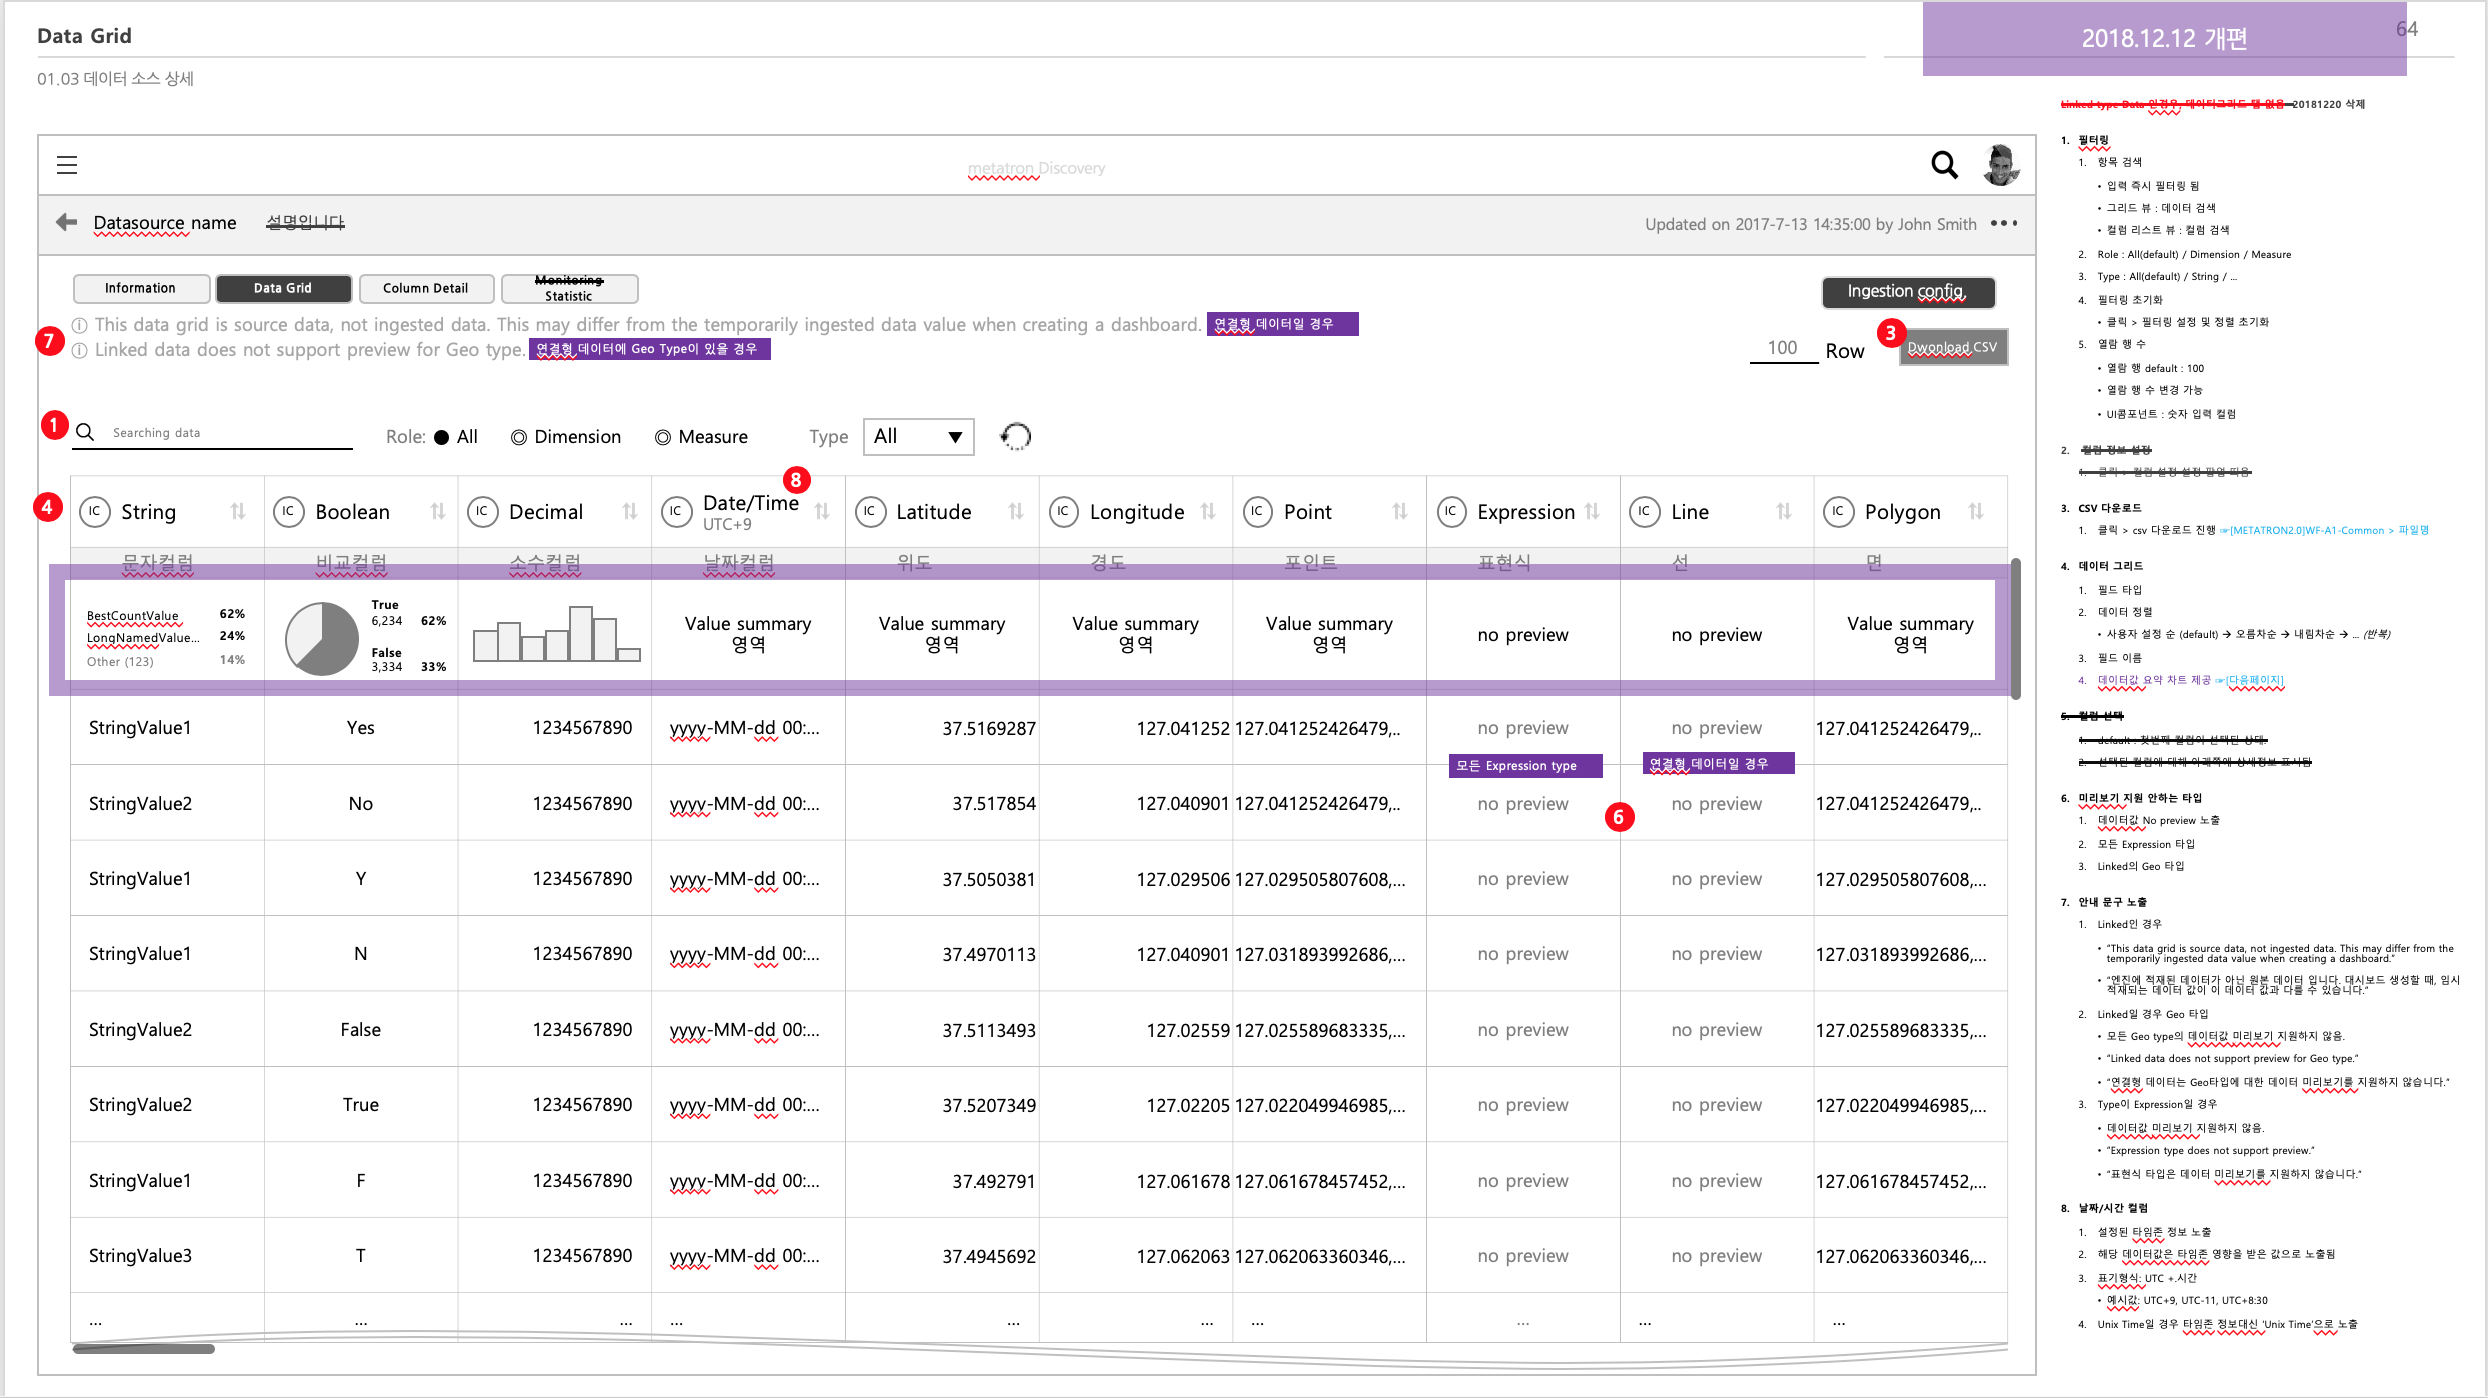Sort the String column
2488x1398 pixels.
pos(238,511)
